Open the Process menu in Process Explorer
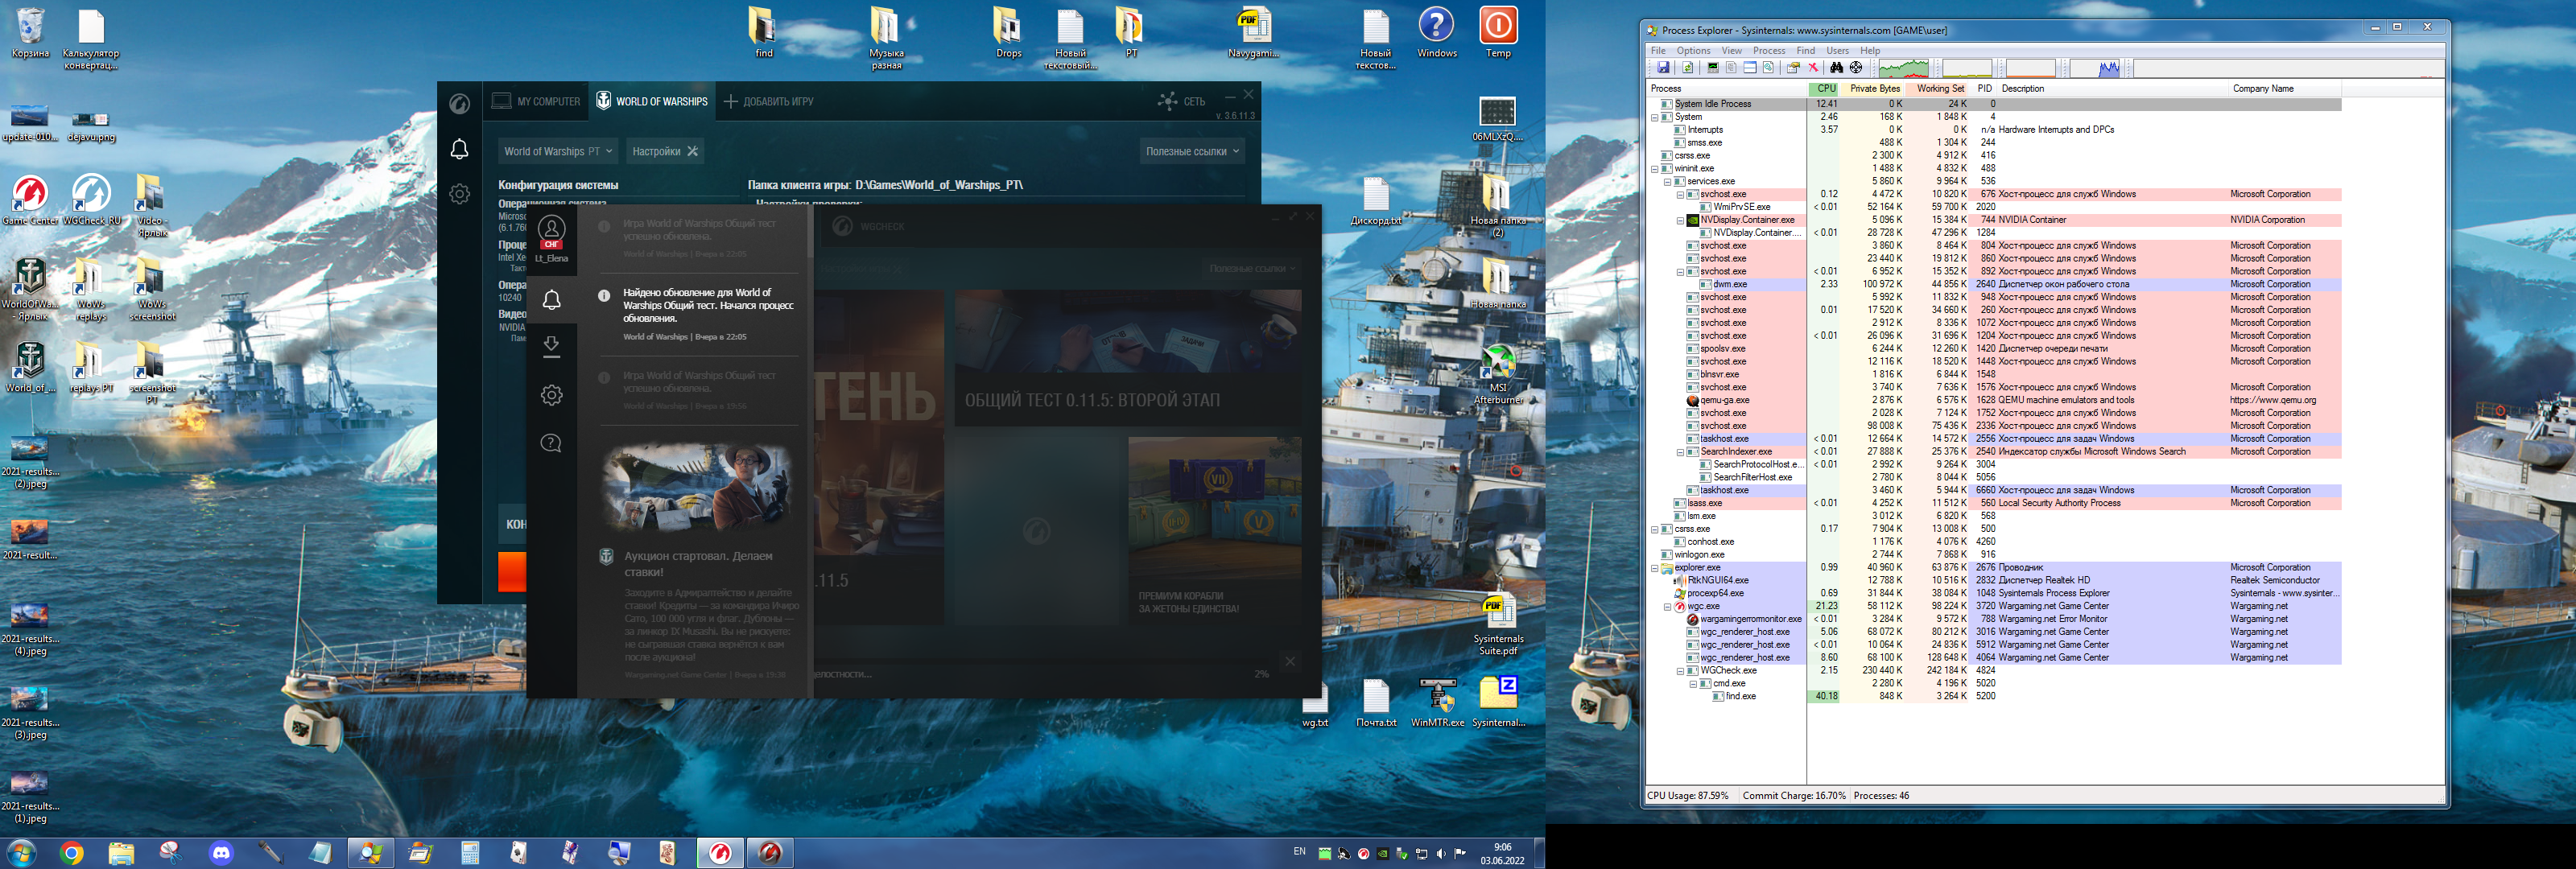The image size is (2576, 869). pyautogui.click(x=1768, y=50)
